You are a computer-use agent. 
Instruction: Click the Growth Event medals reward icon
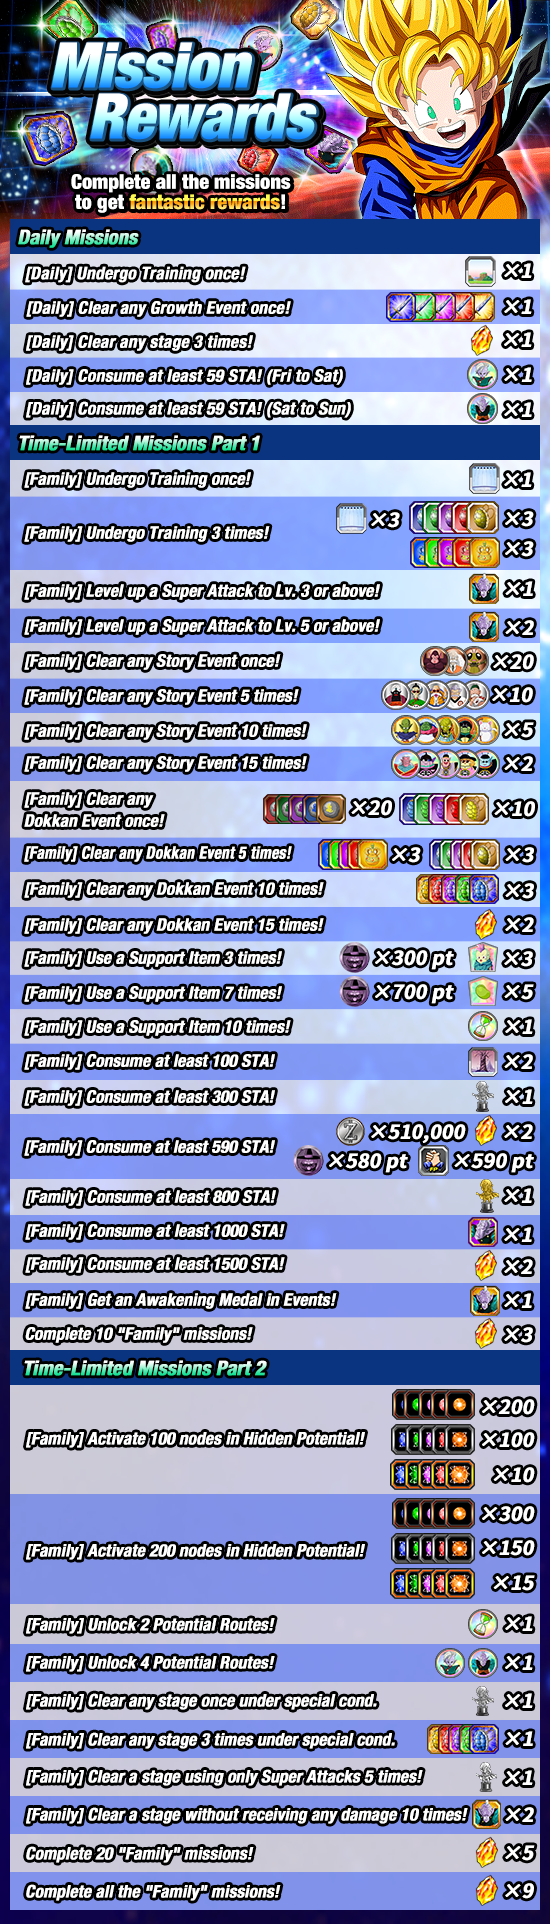pyautogui.click(x=441, y=307)
